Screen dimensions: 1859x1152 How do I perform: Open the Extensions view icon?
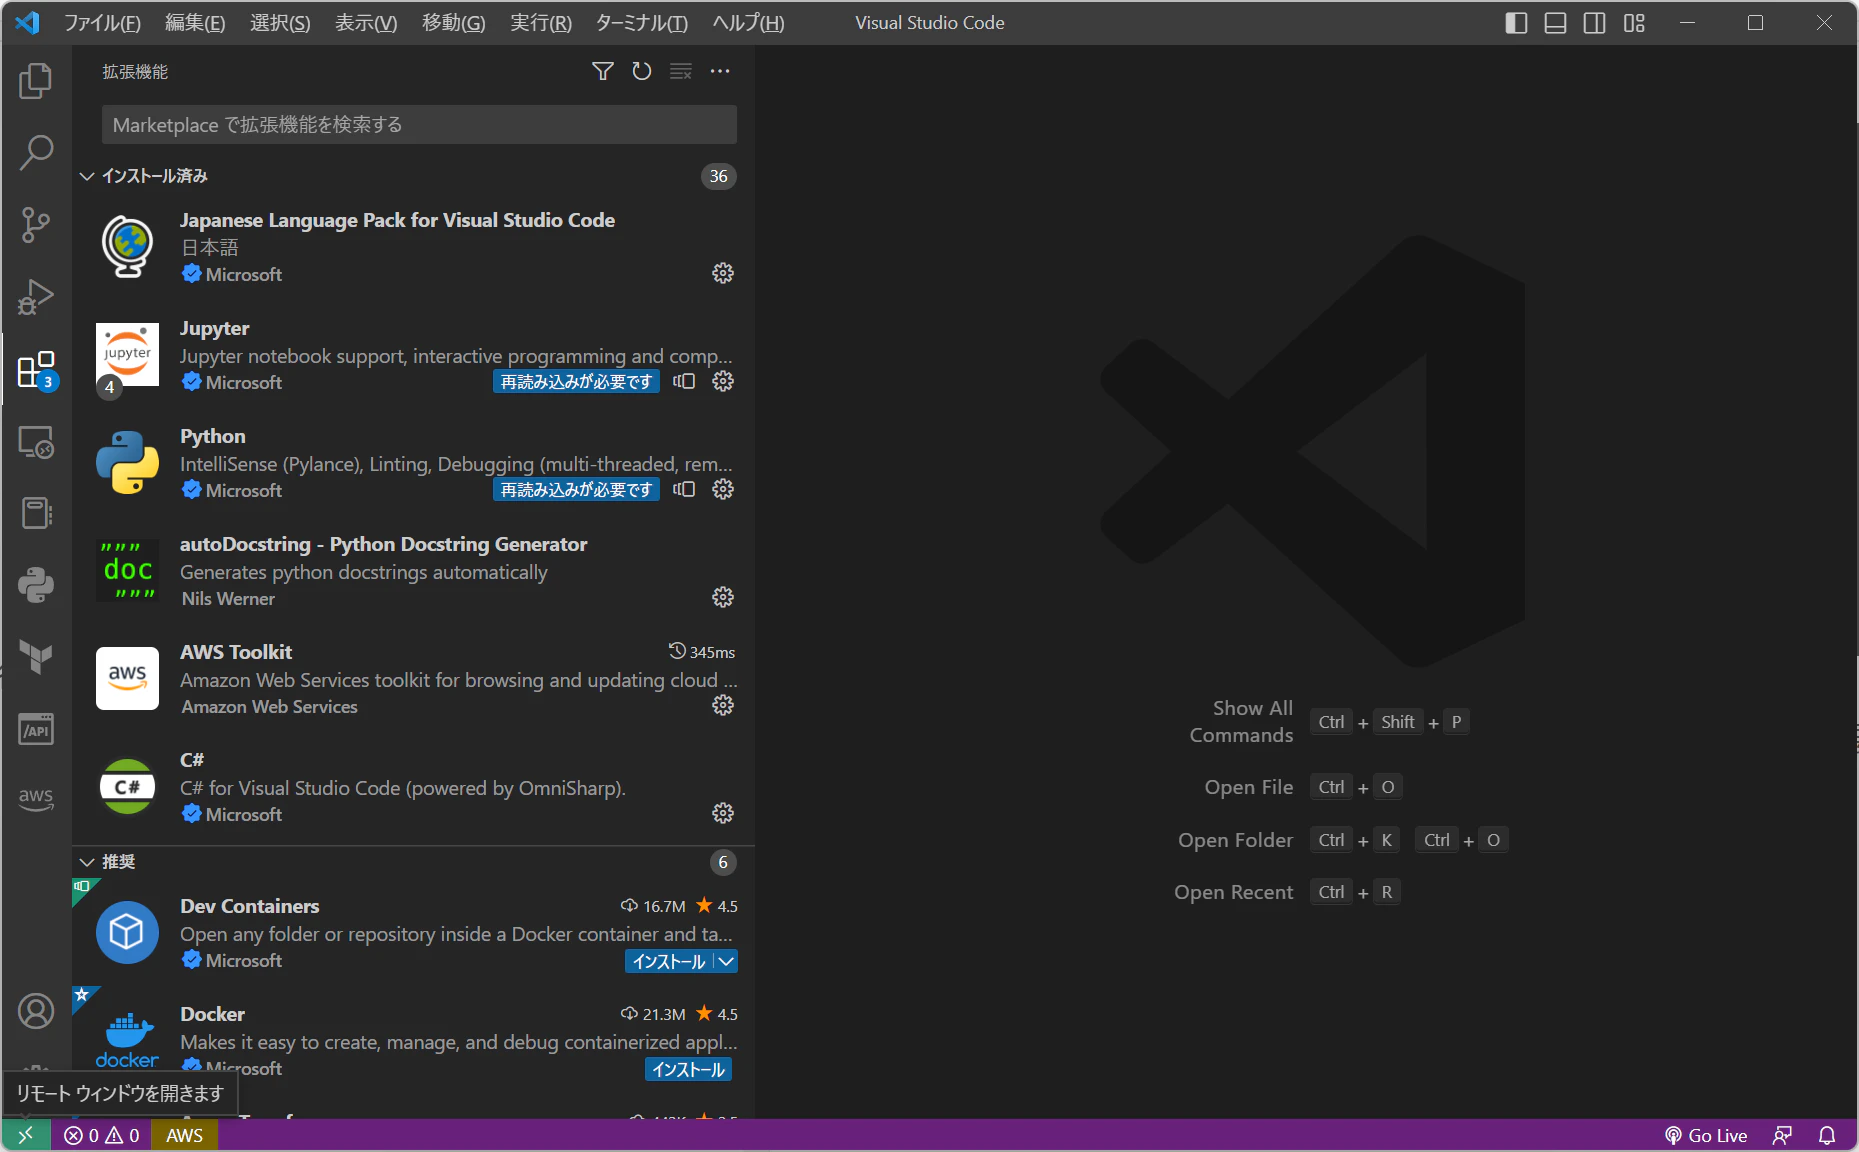tap(36, 369)
